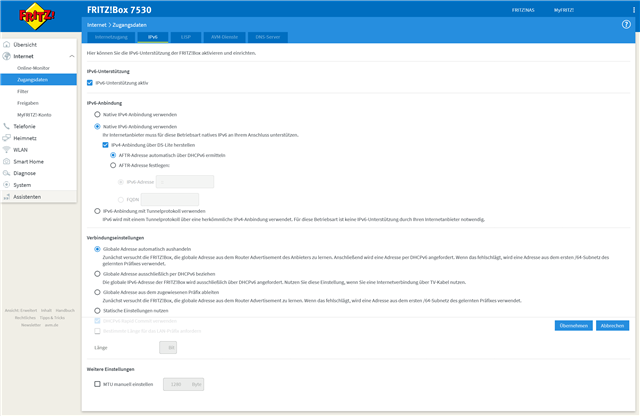640x416 pixels.
Task: Collapse the Internet menu chevron
Action: coord(72,56)
